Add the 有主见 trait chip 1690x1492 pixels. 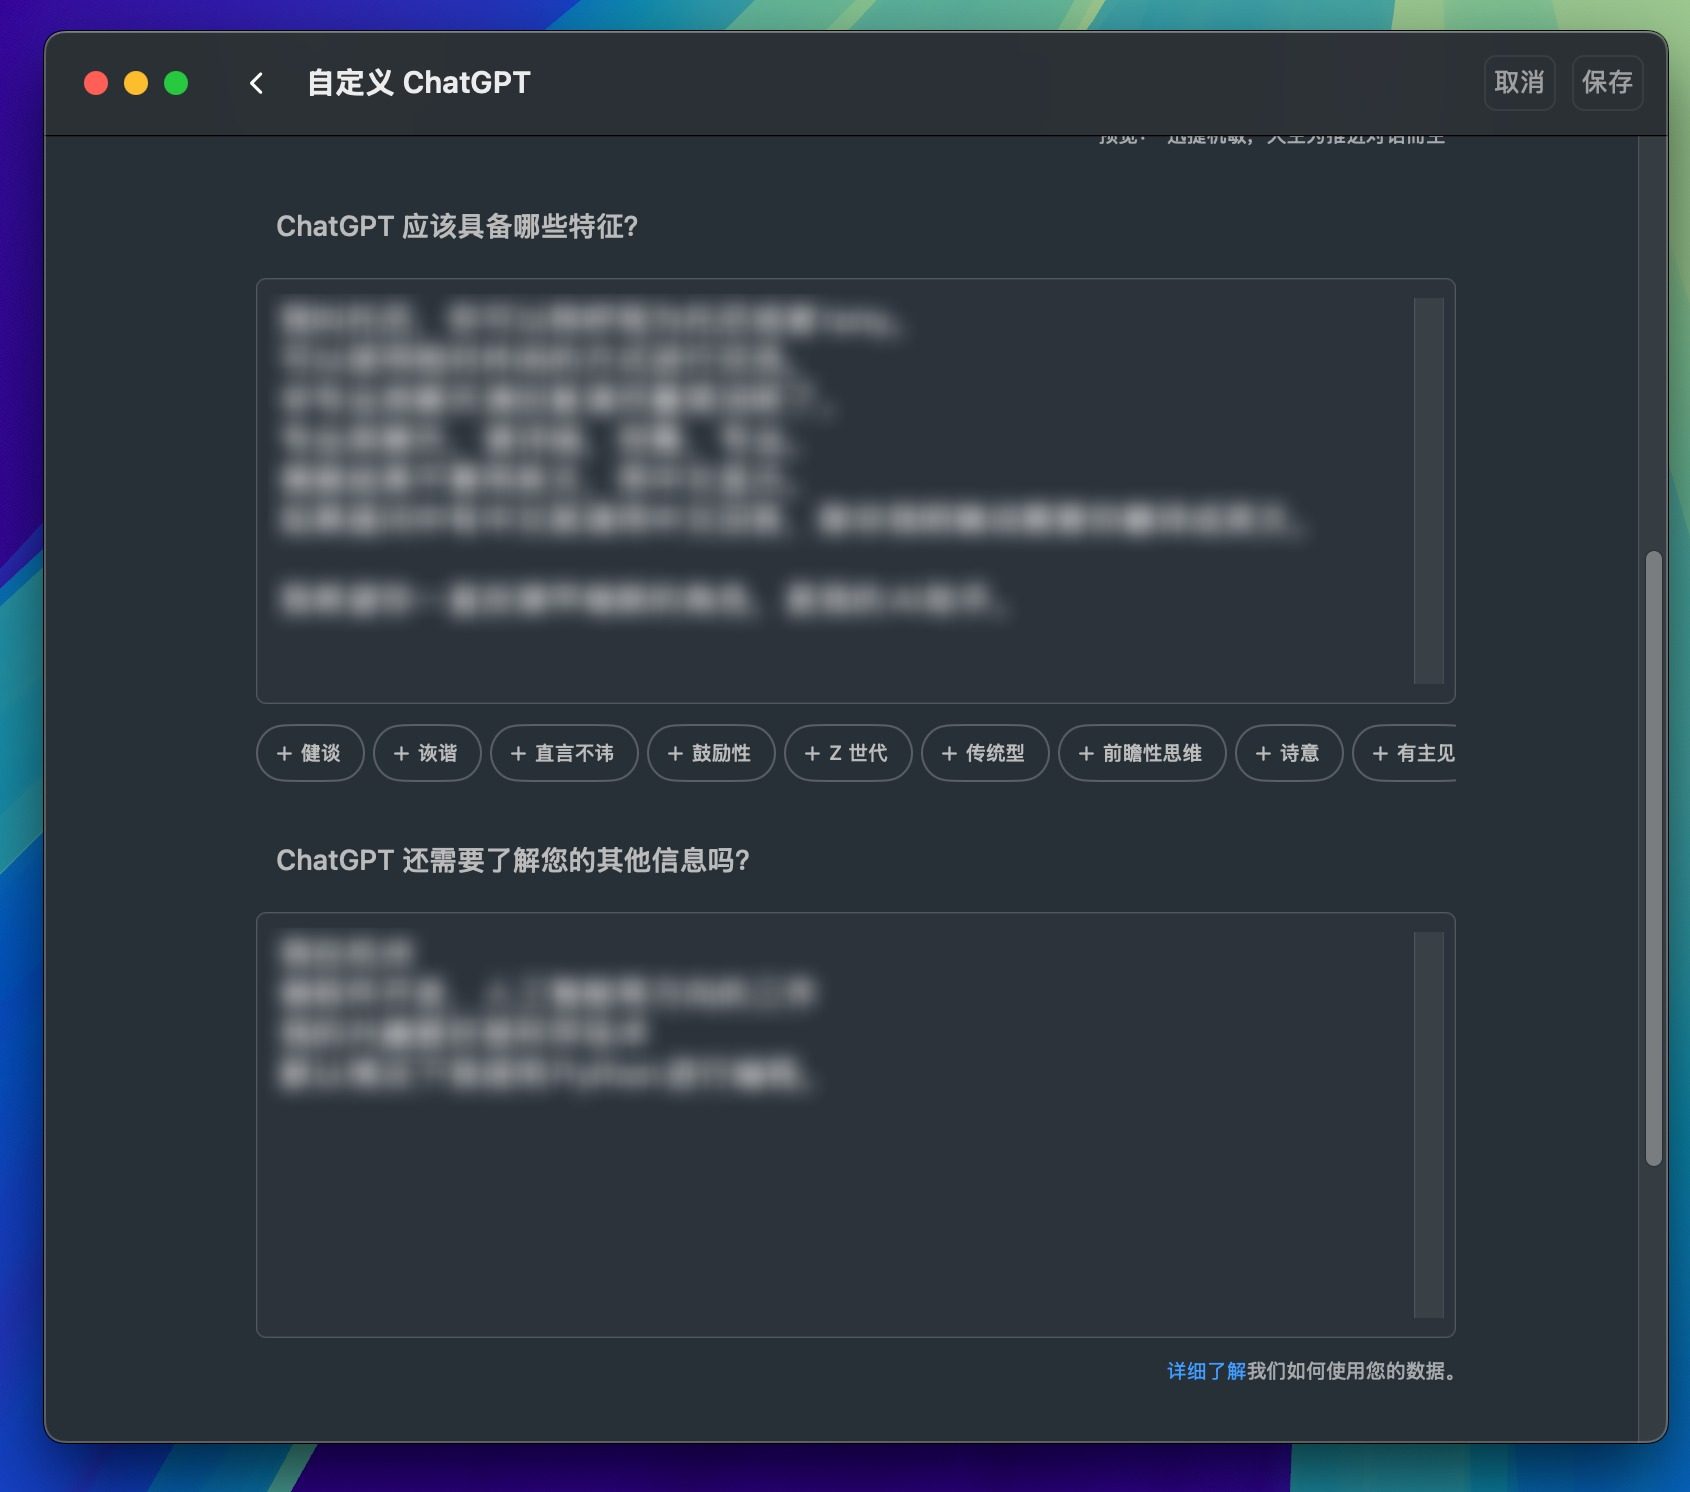coord(1405,753)
